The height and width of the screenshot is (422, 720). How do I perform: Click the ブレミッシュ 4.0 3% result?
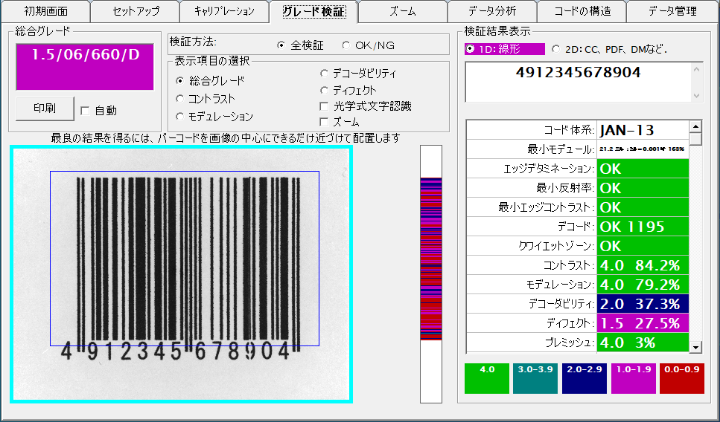[x=643, y=342]
